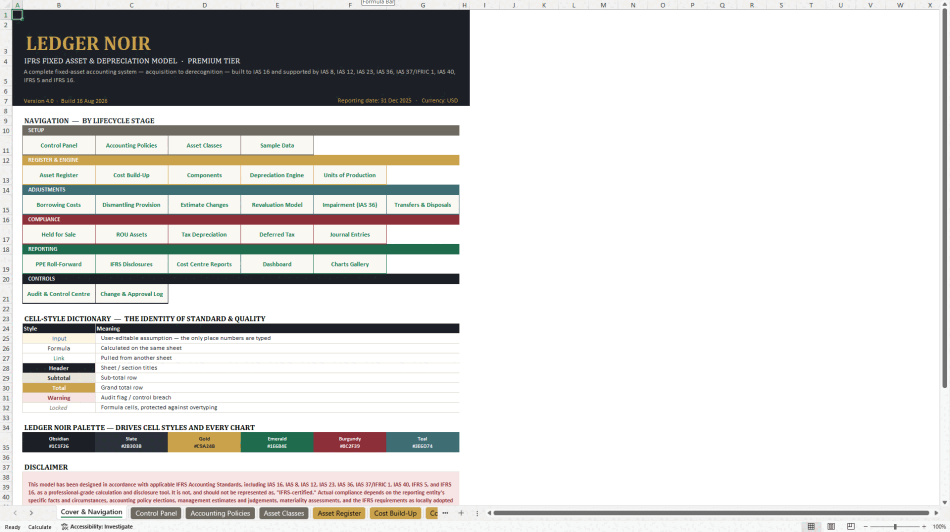The image size is (950, 532).
Task: Open the Units of Production link
Action: click(350, 175)
